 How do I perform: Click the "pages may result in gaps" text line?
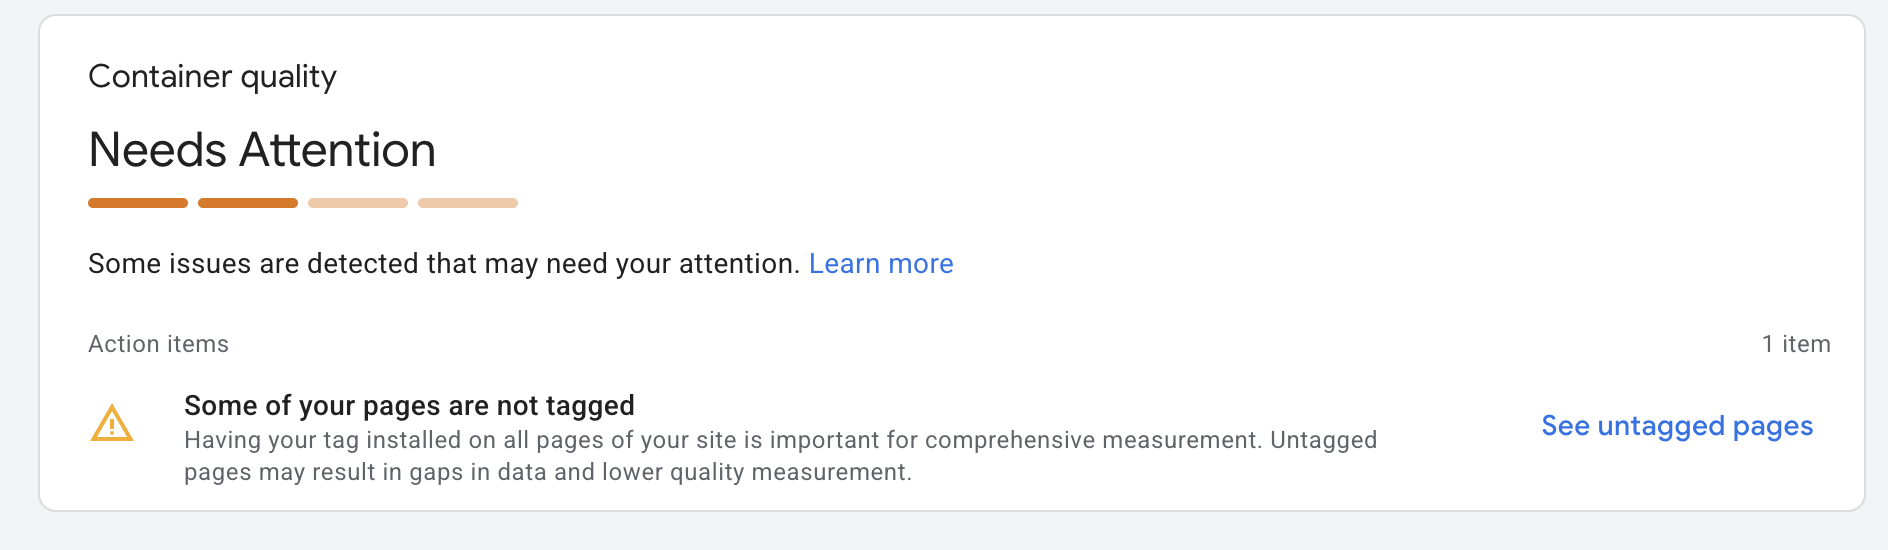[x=547, y=472]
